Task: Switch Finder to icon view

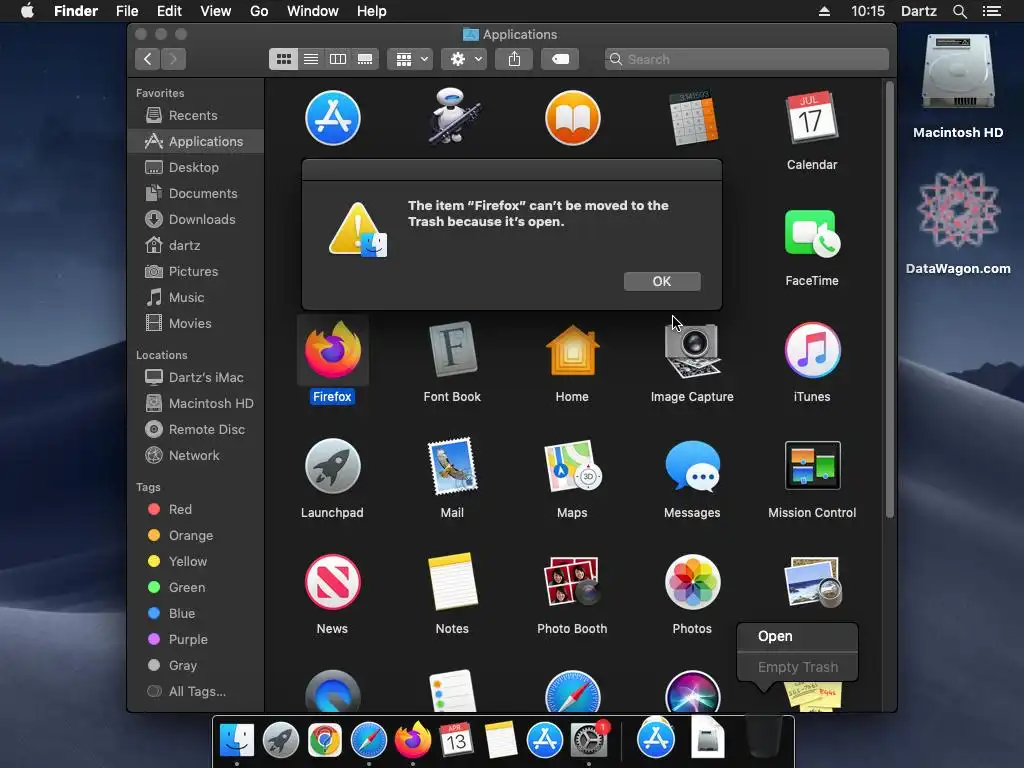Action: point(283,59)
